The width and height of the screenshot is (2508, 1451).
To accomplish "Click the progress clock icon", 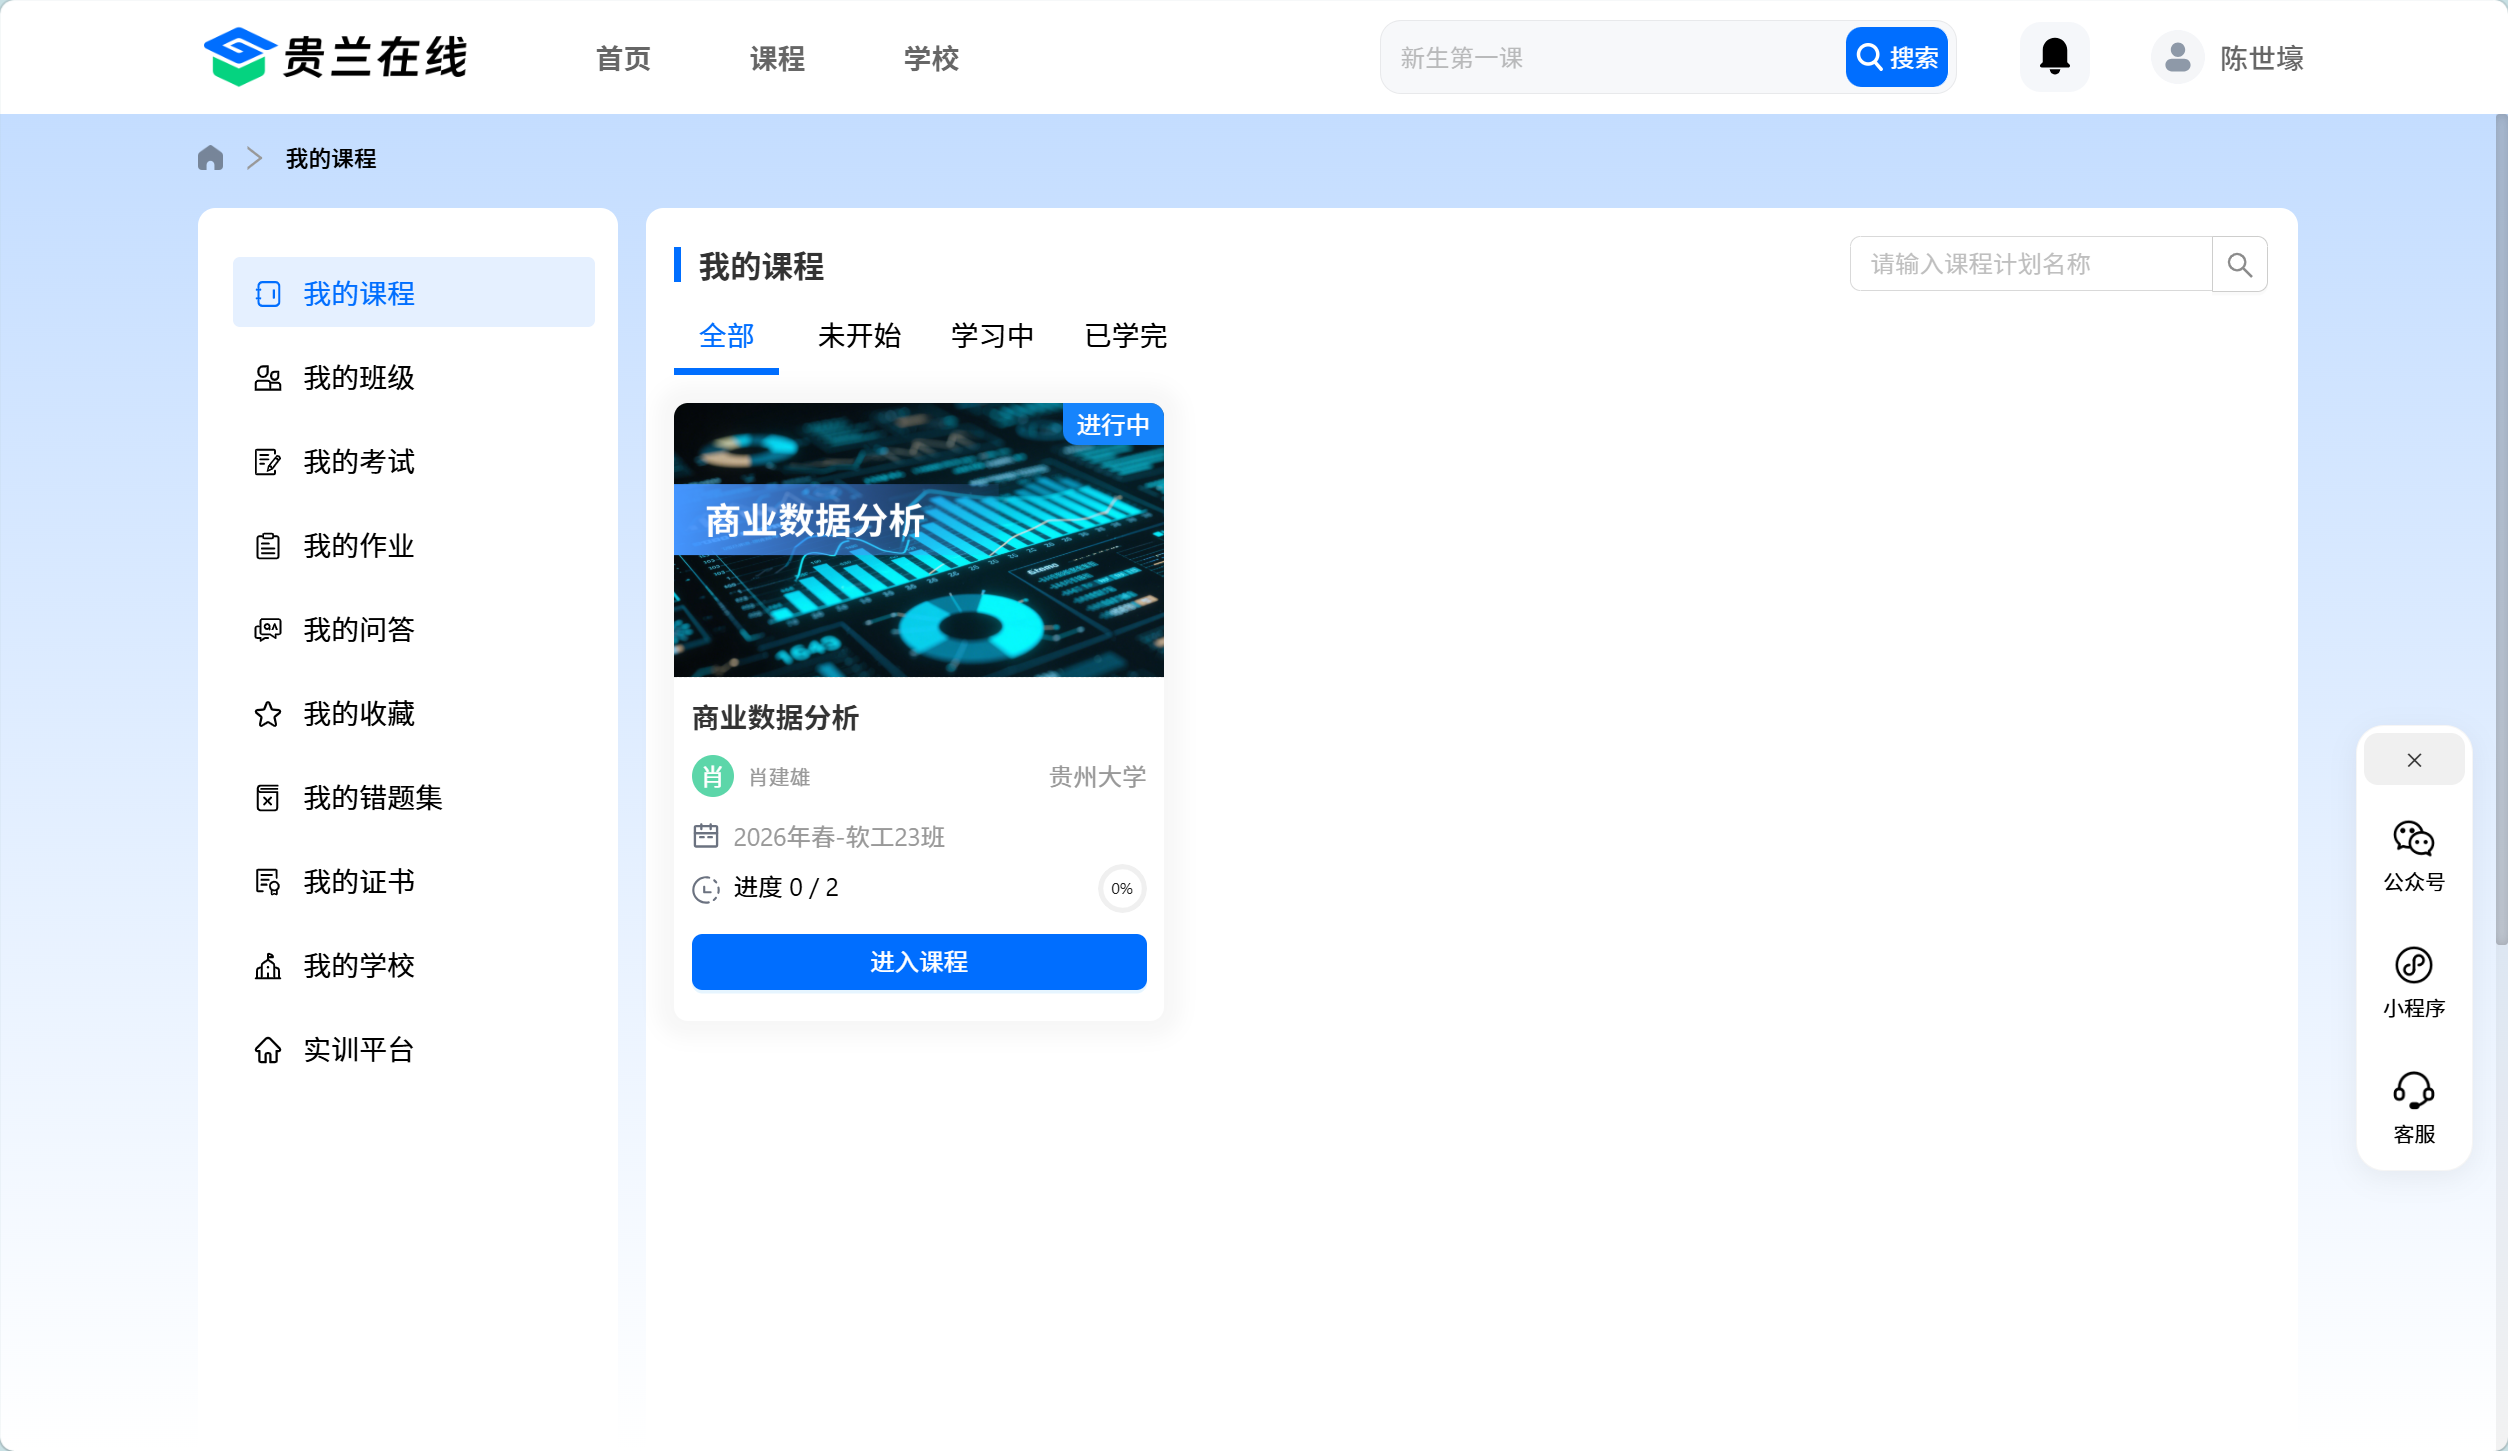I will click(x=706, y=888).
